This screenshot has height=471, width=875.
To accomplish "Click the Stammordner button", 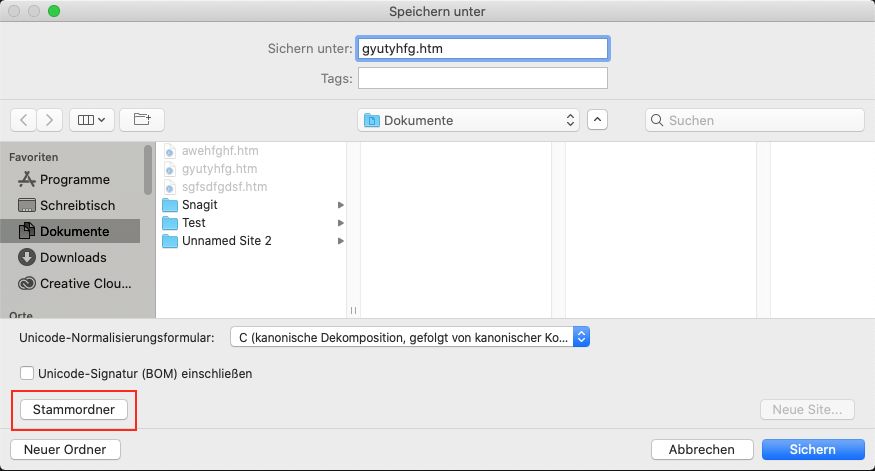I will (x=74, y=409).
